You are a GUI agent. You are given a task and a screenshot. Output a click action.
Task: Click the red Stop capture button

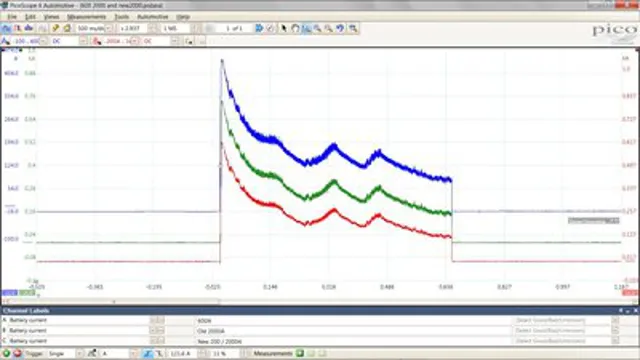click(x=18, y=353)
